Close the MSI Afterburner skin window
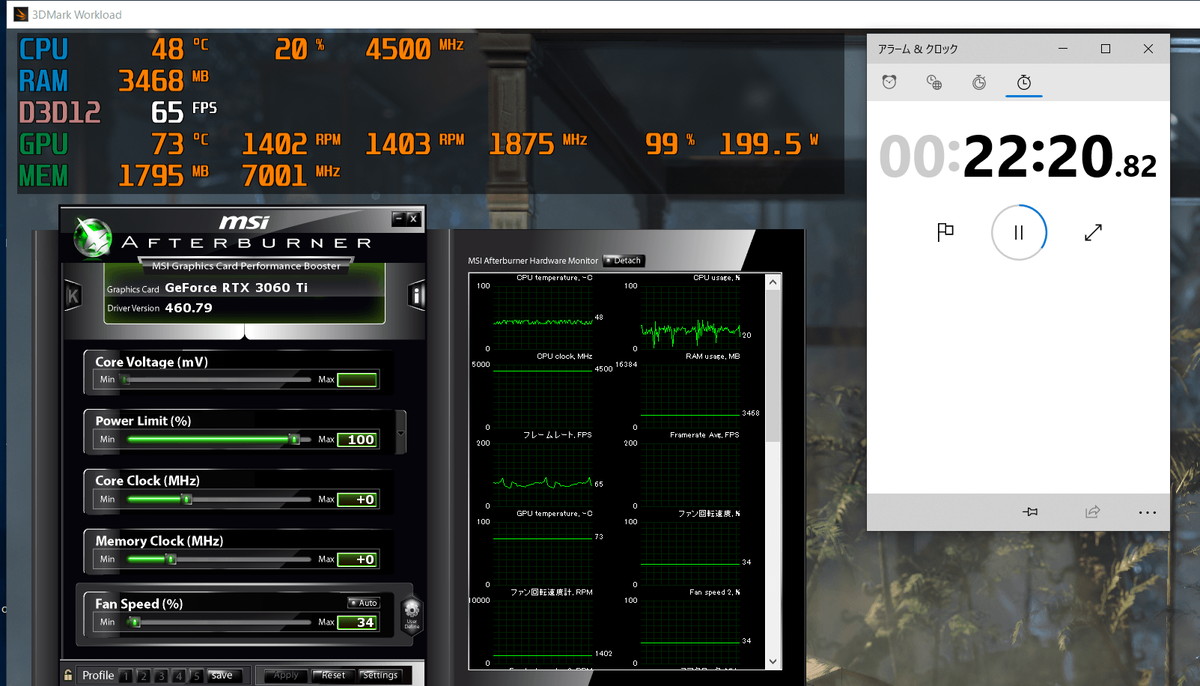The height and width of the screenshot is (686, 1200). point(413,218)
